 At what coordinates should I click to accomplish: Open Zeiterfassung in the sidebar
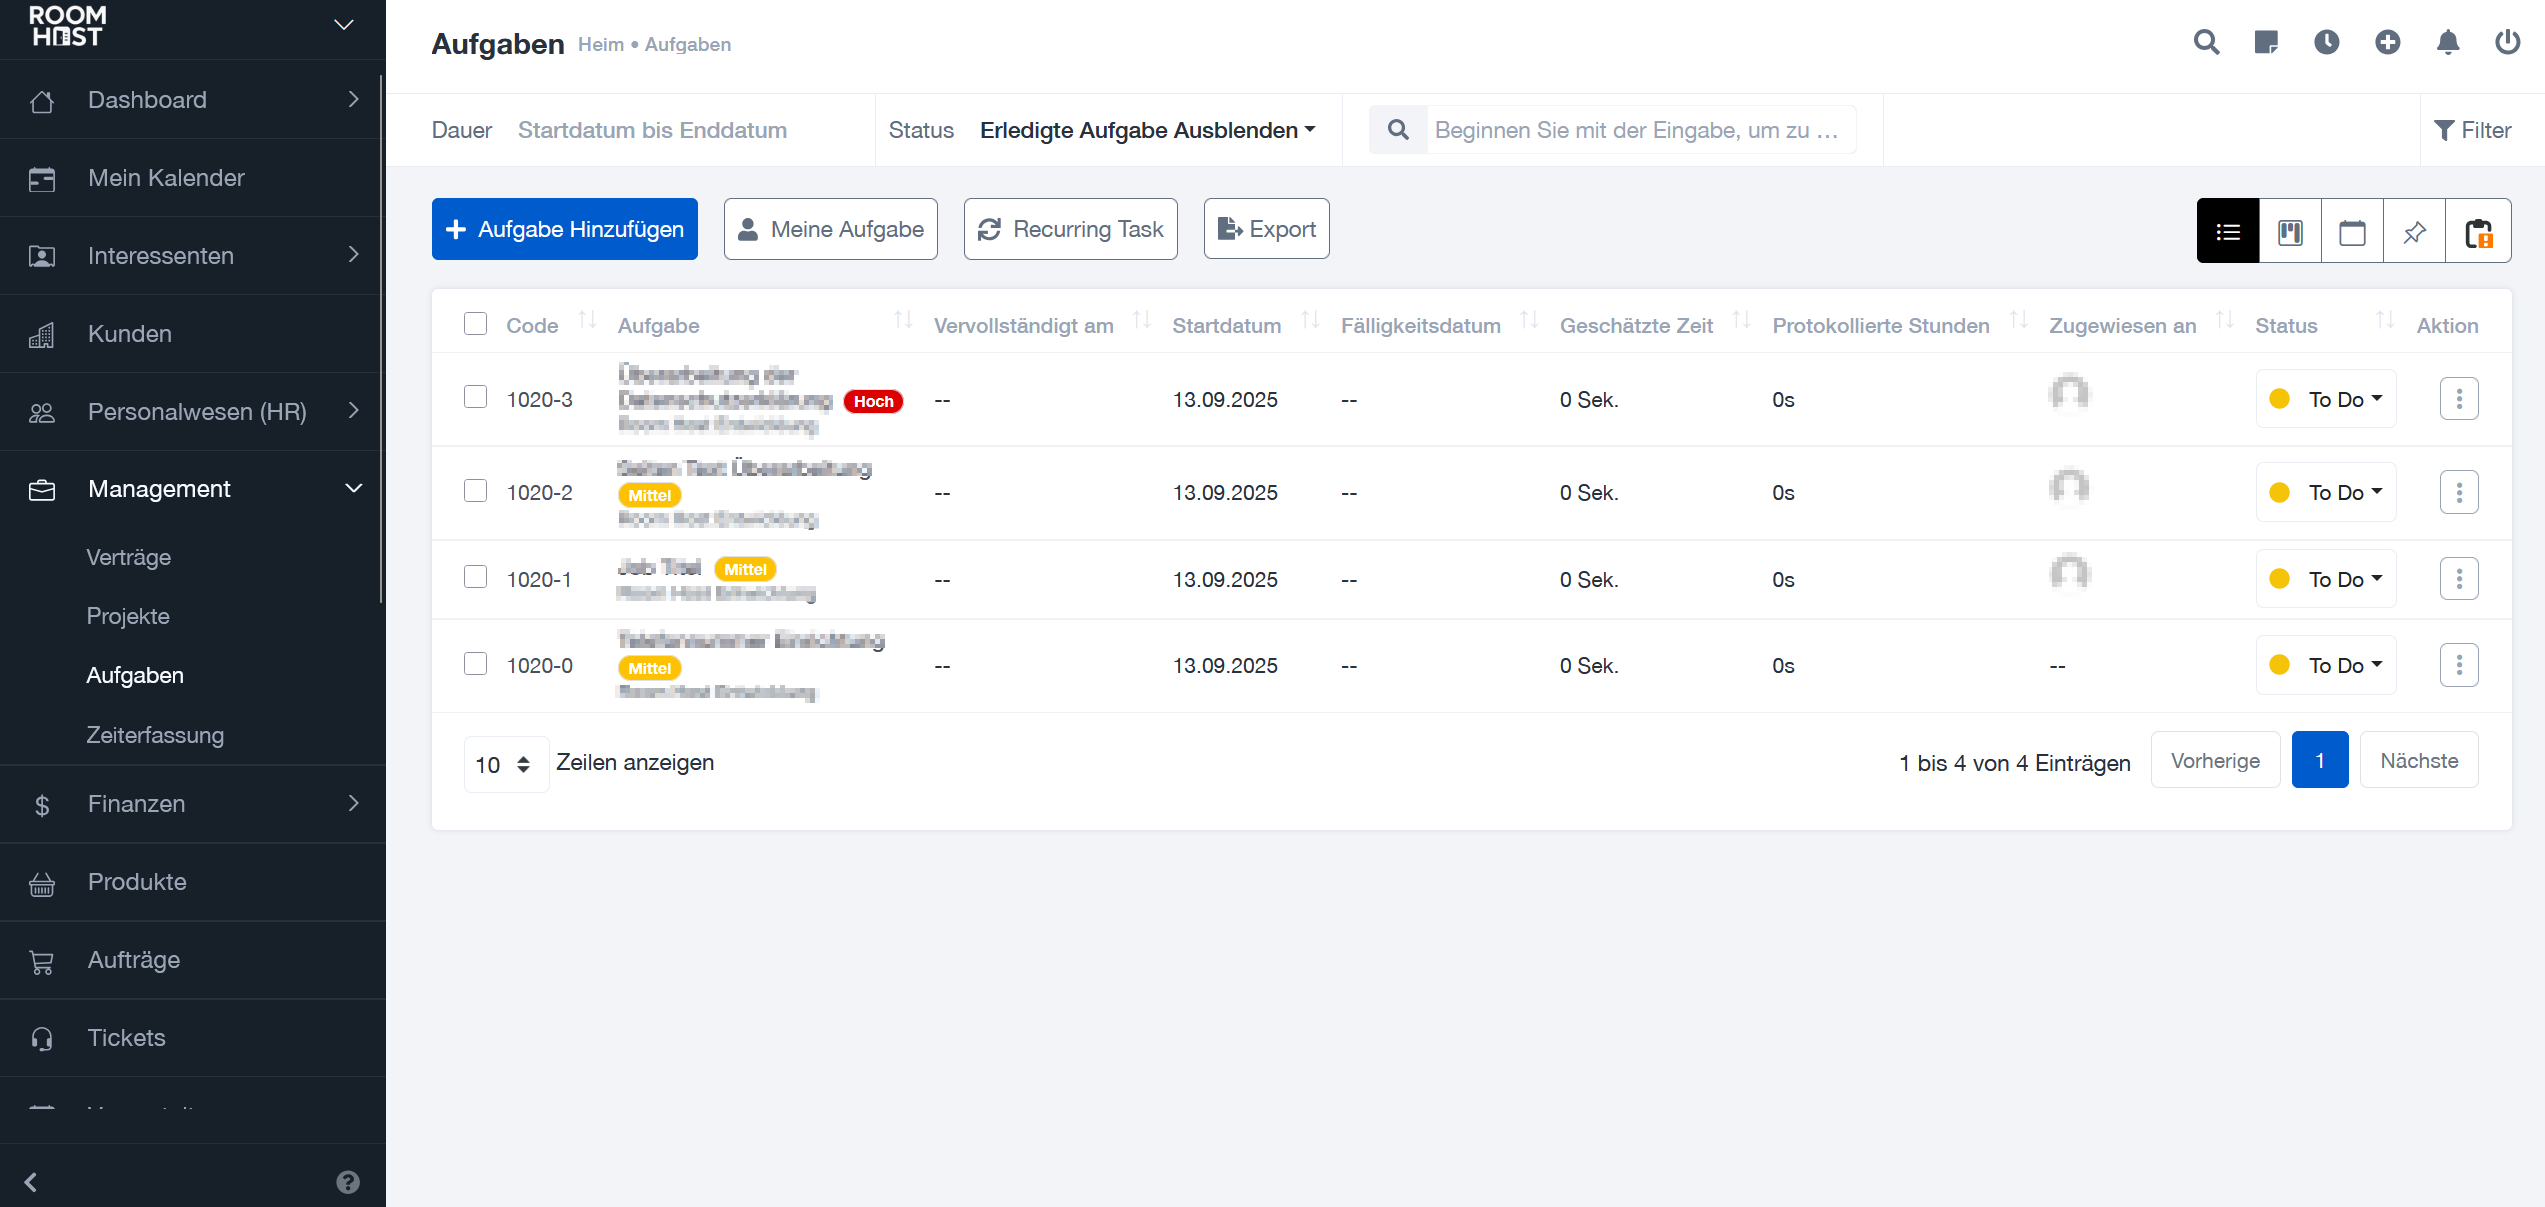point(155,735)
